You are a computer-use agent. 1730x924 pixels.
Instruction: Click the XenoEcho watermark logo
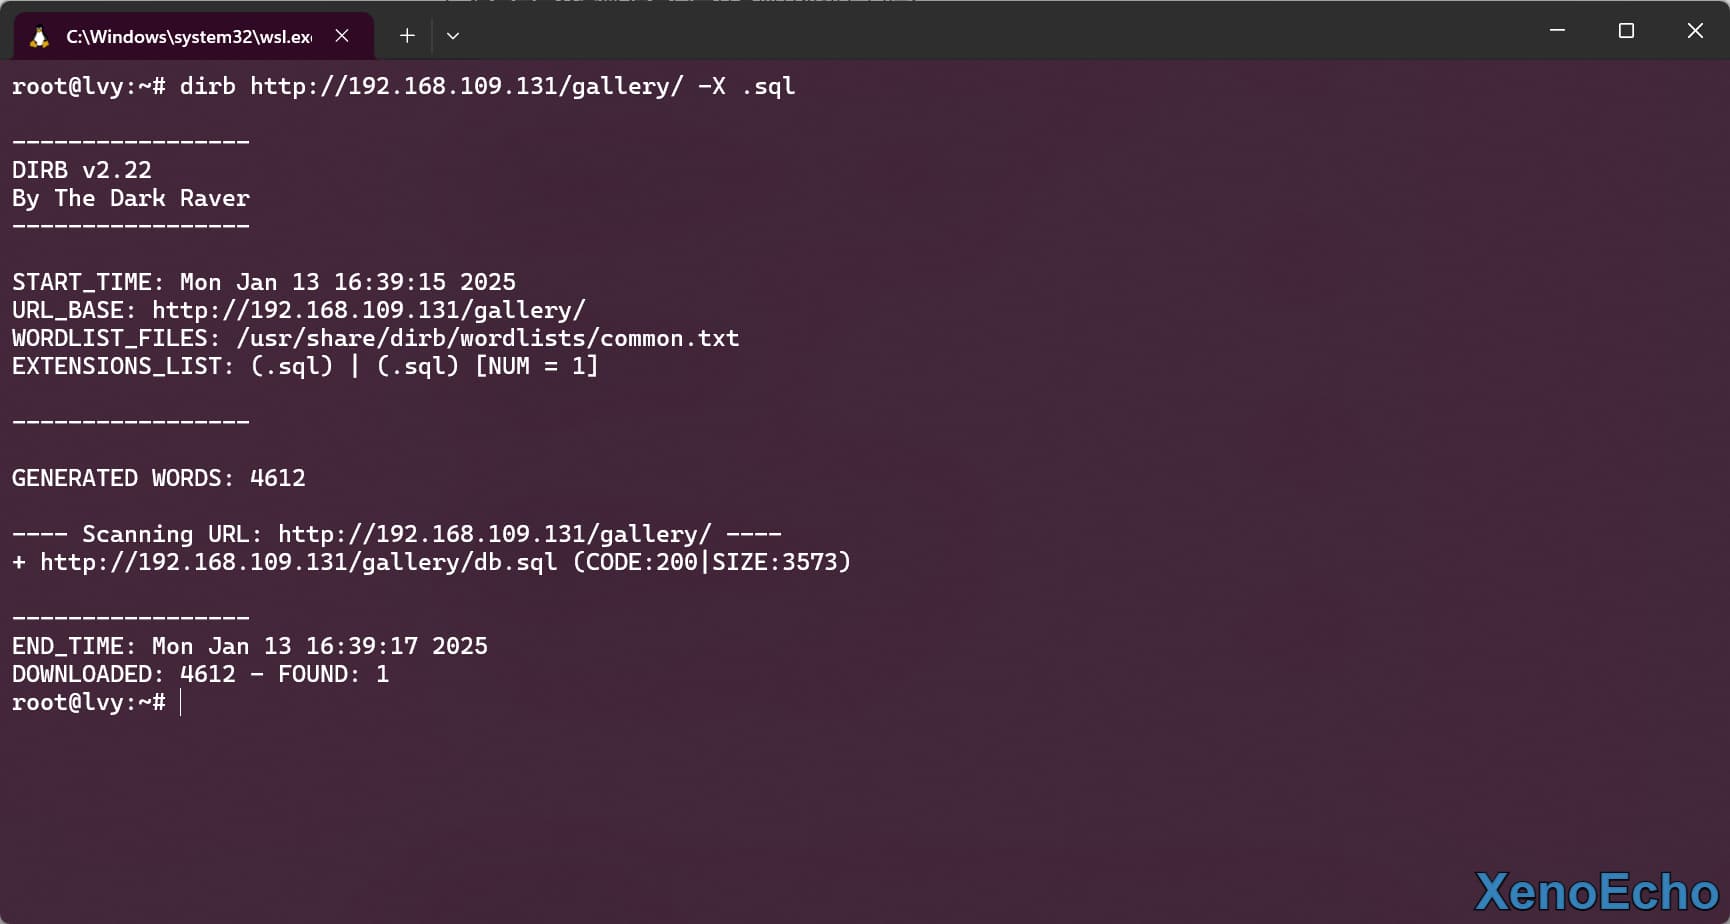coord(1596,891)
